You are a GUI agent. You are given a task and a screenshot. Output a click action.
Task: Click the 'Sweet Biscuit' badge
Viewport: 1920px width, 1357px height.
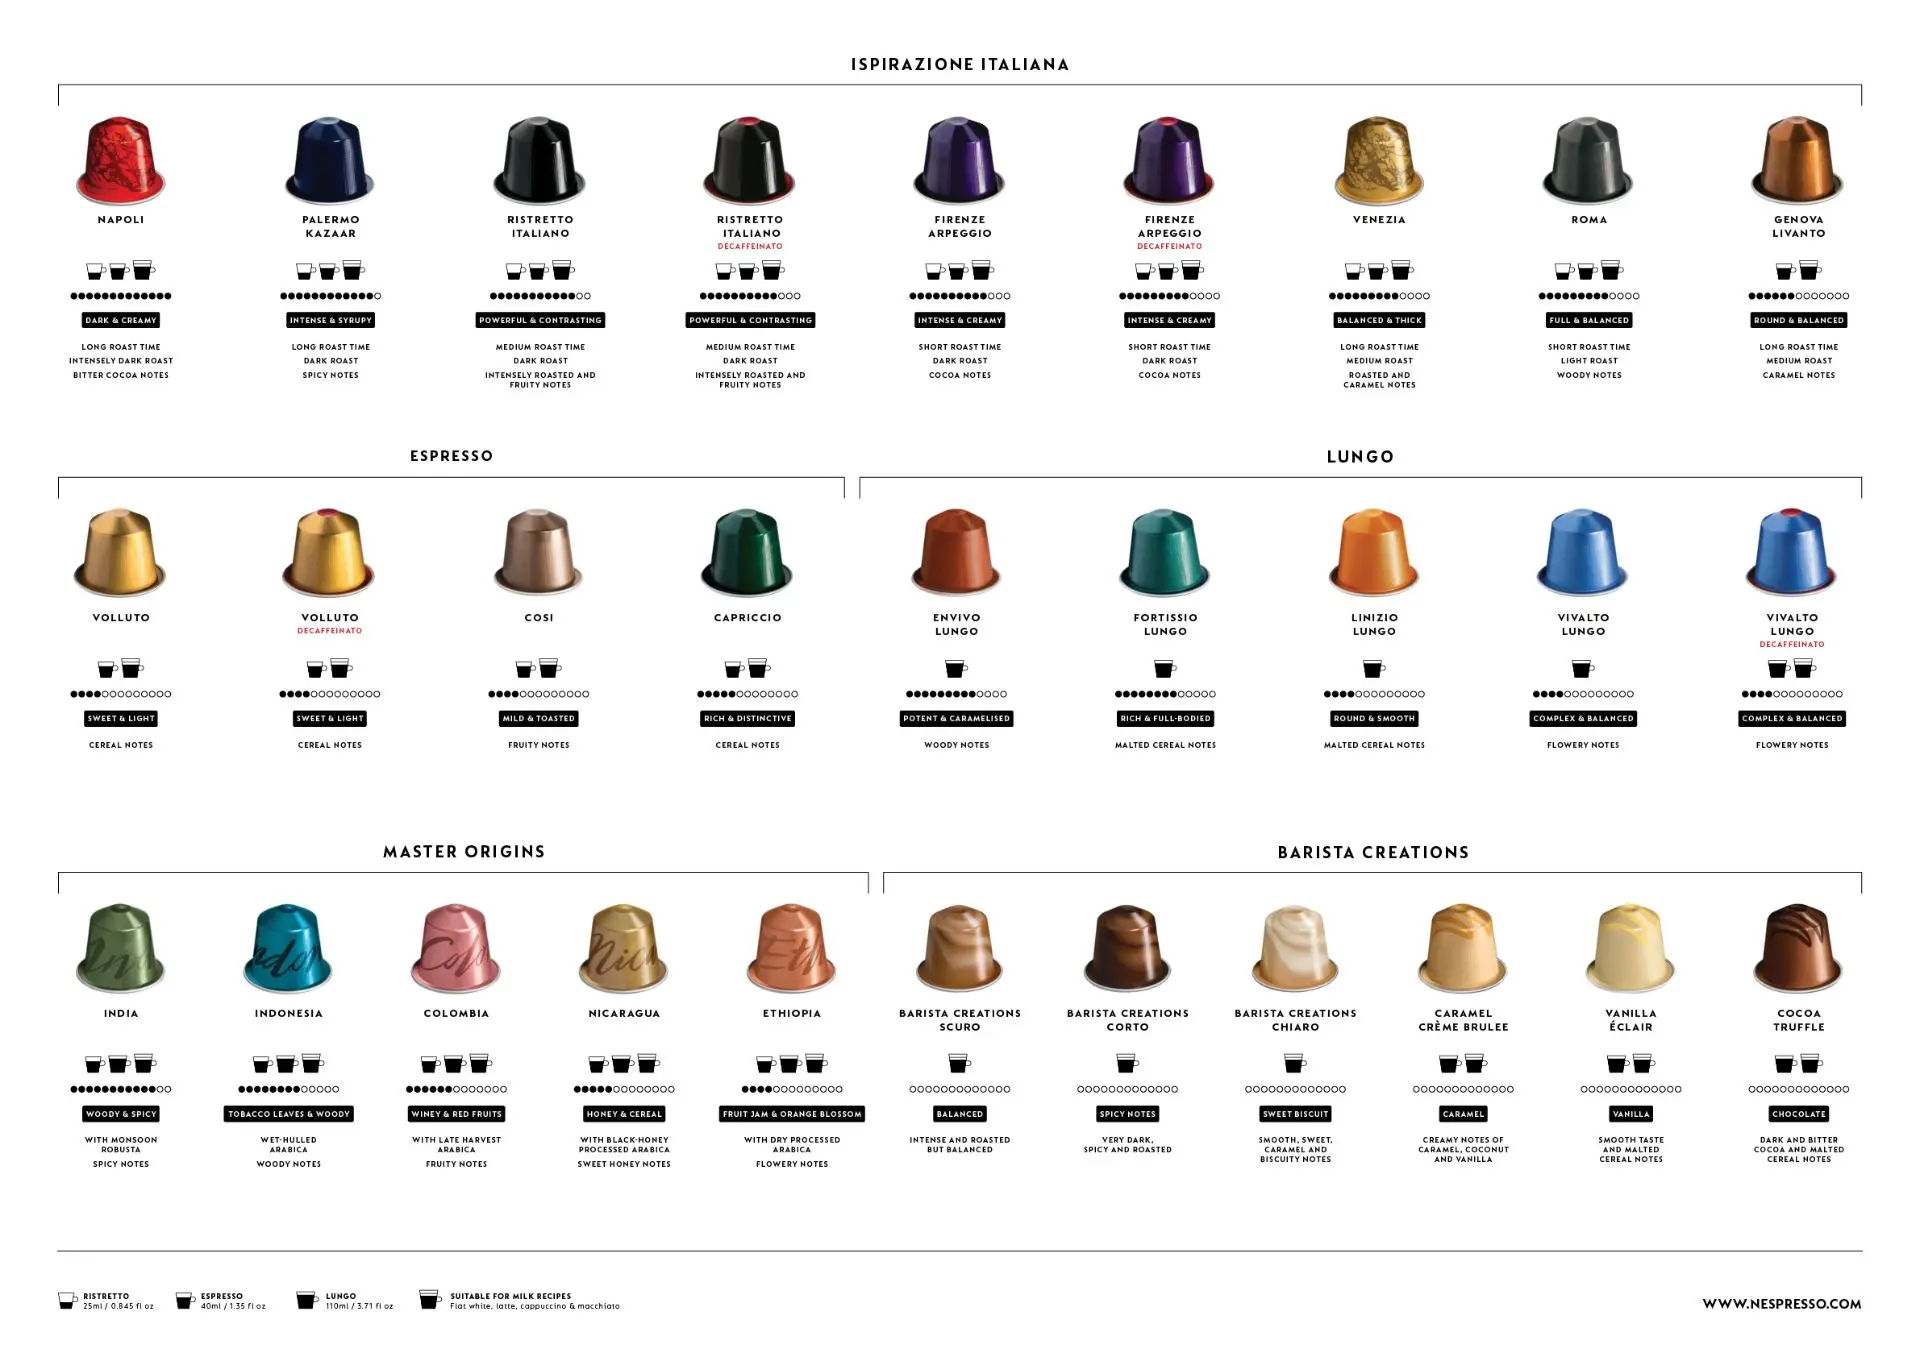click(1295, 1114)
